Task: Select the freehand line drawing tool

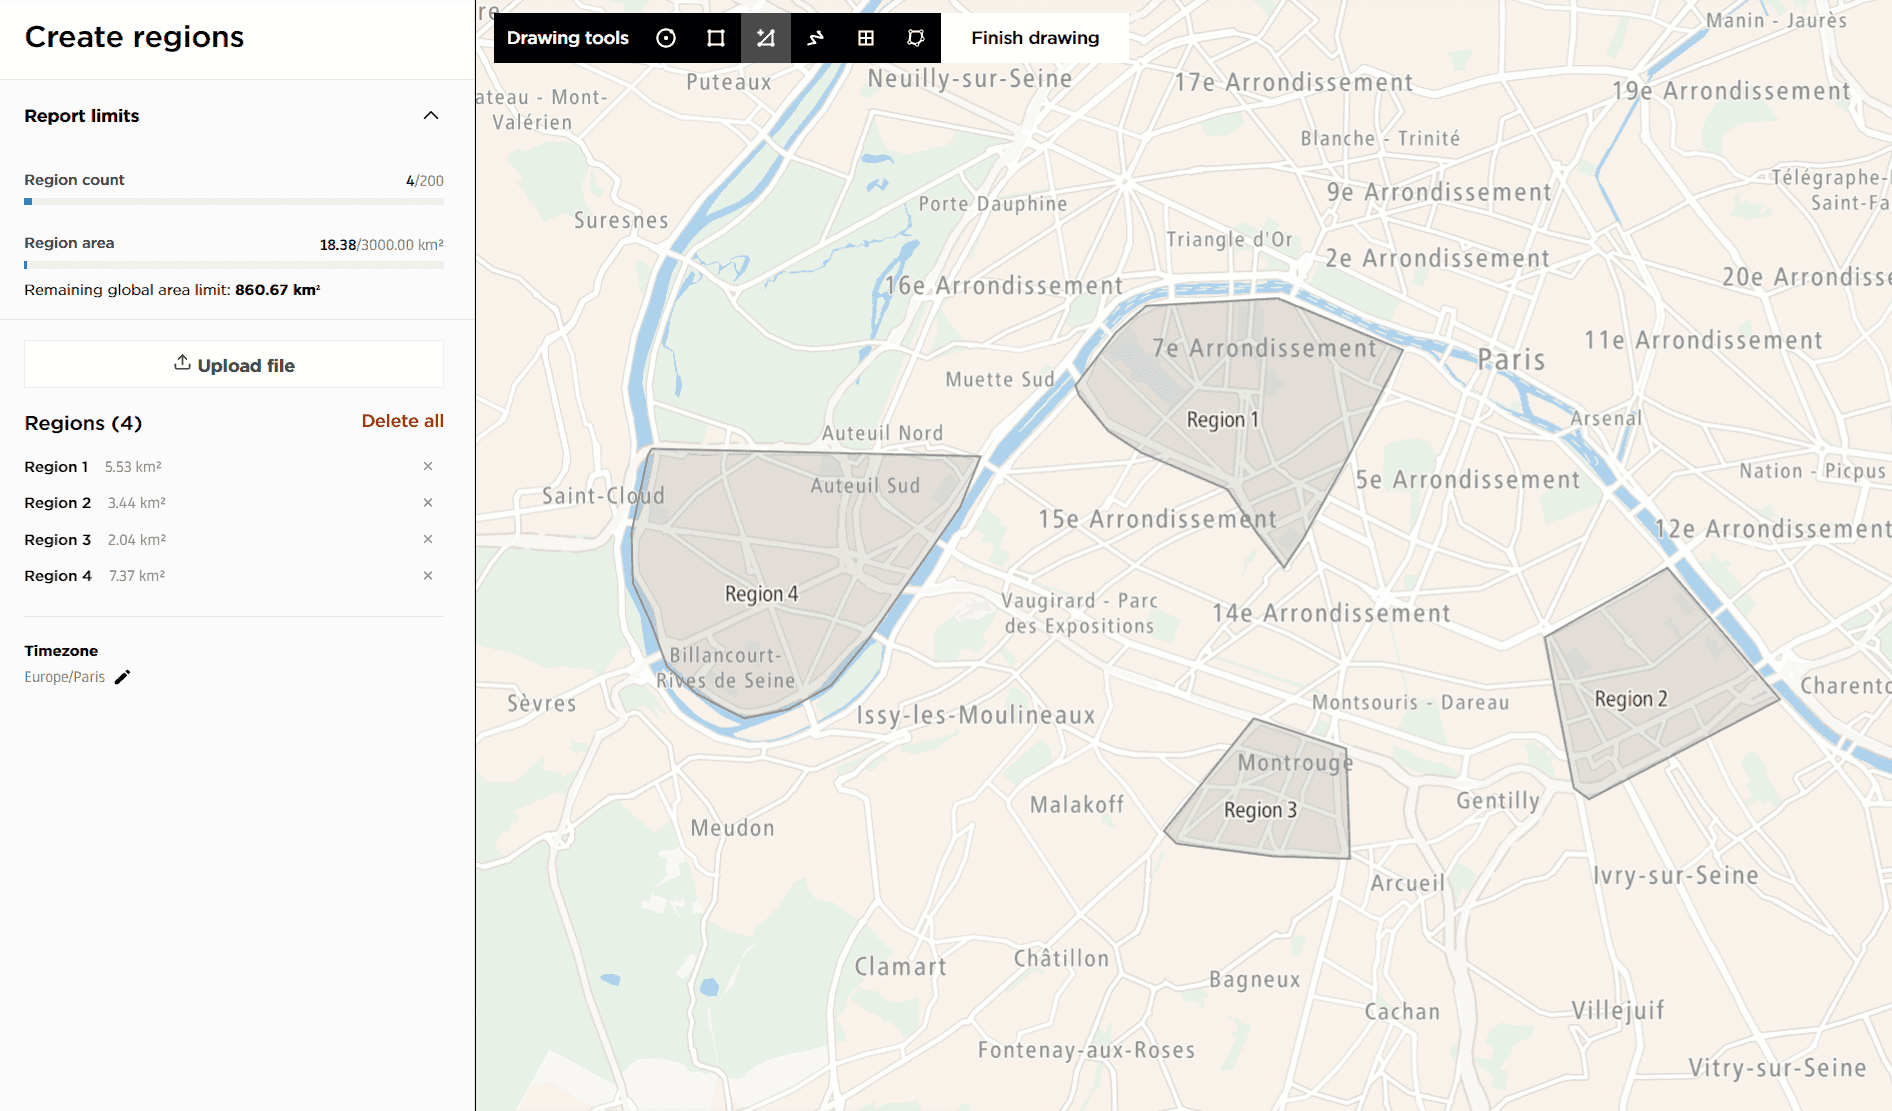Action: click(x=816, y=38)
